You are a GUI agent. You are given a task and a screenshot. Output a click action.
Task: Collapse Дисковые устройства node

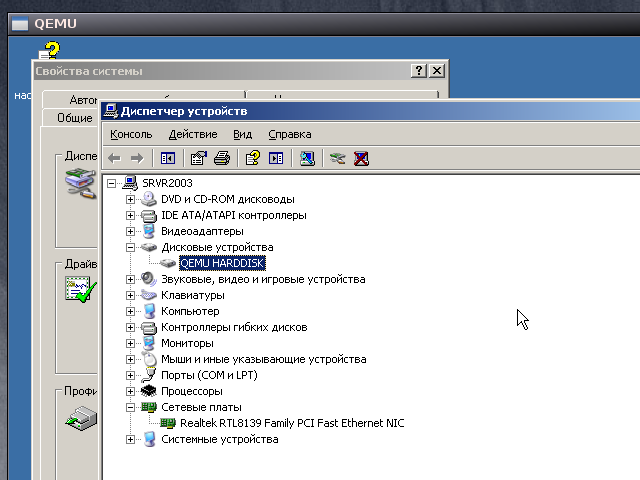[130, 247]
